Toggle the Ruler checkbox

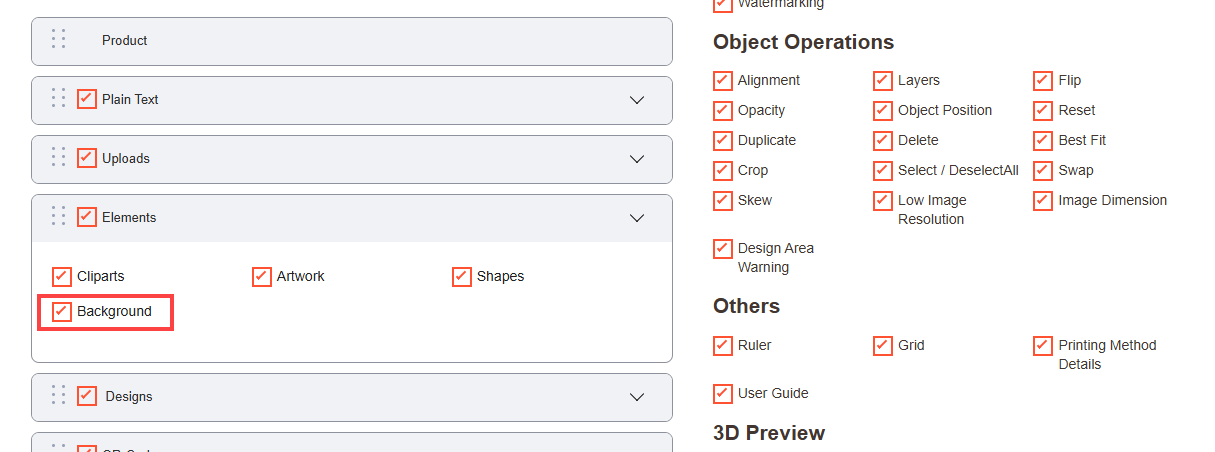(x=723, y=346)
